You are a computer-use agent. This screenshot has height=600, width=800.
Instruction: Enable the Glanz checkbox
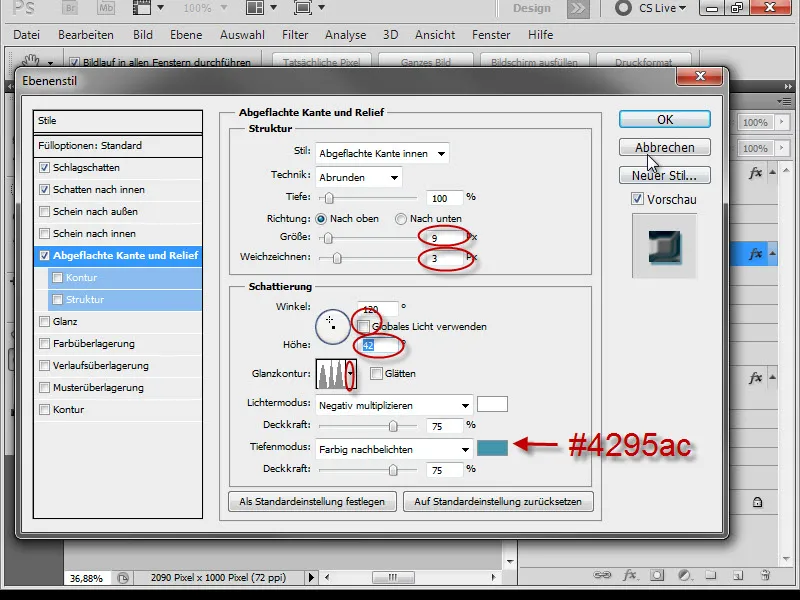click(x=44, y=321)
